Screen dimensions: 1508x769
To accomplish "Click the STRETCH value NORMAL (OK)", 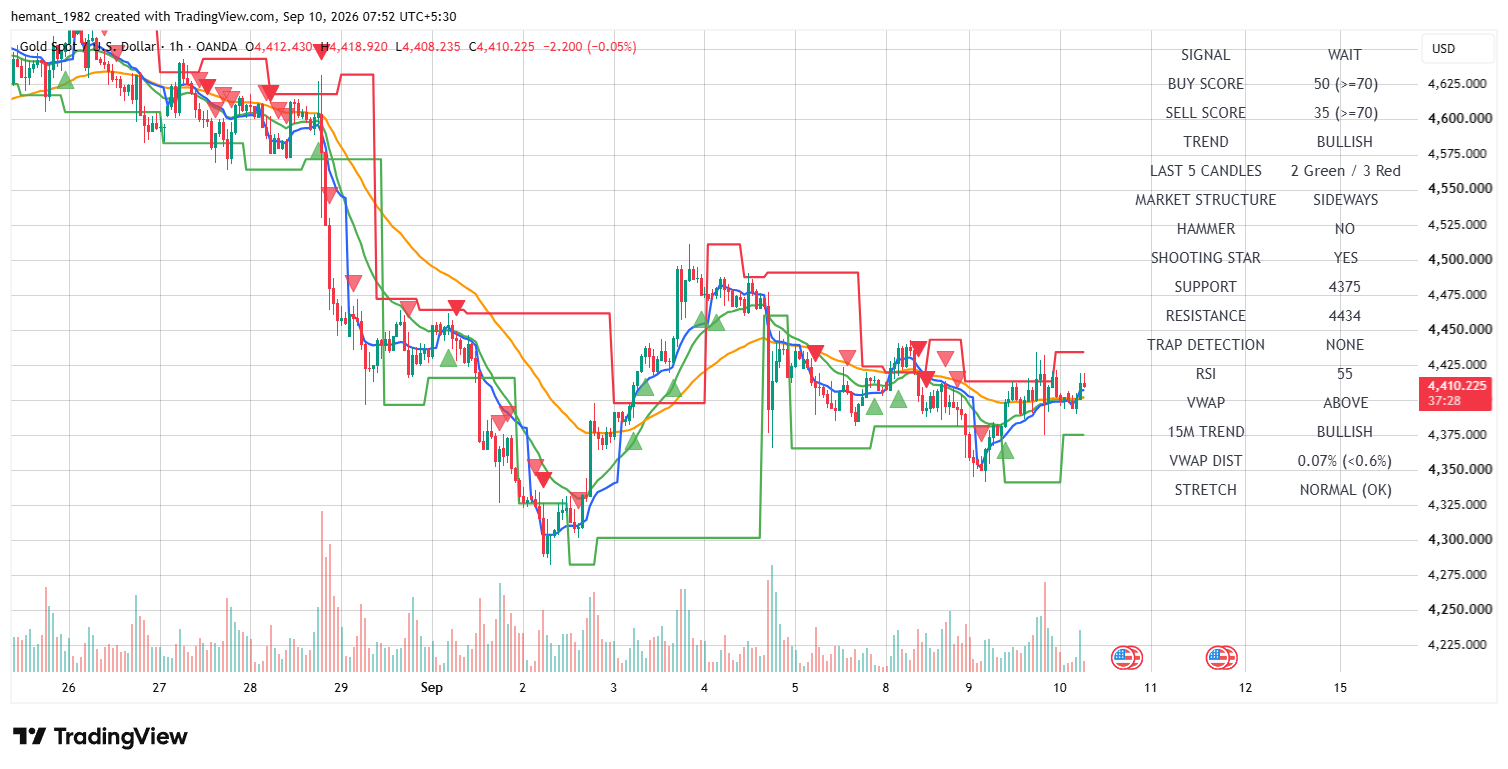I will 1345,490.
